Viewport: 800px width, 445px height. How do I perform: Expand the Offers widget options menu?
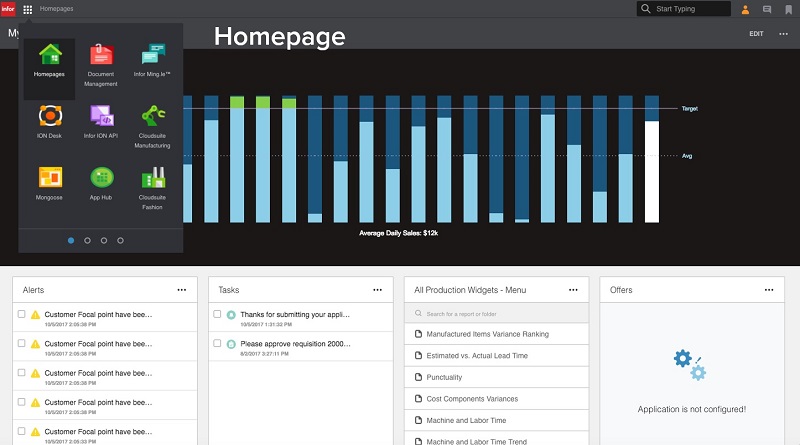[768, 290]
